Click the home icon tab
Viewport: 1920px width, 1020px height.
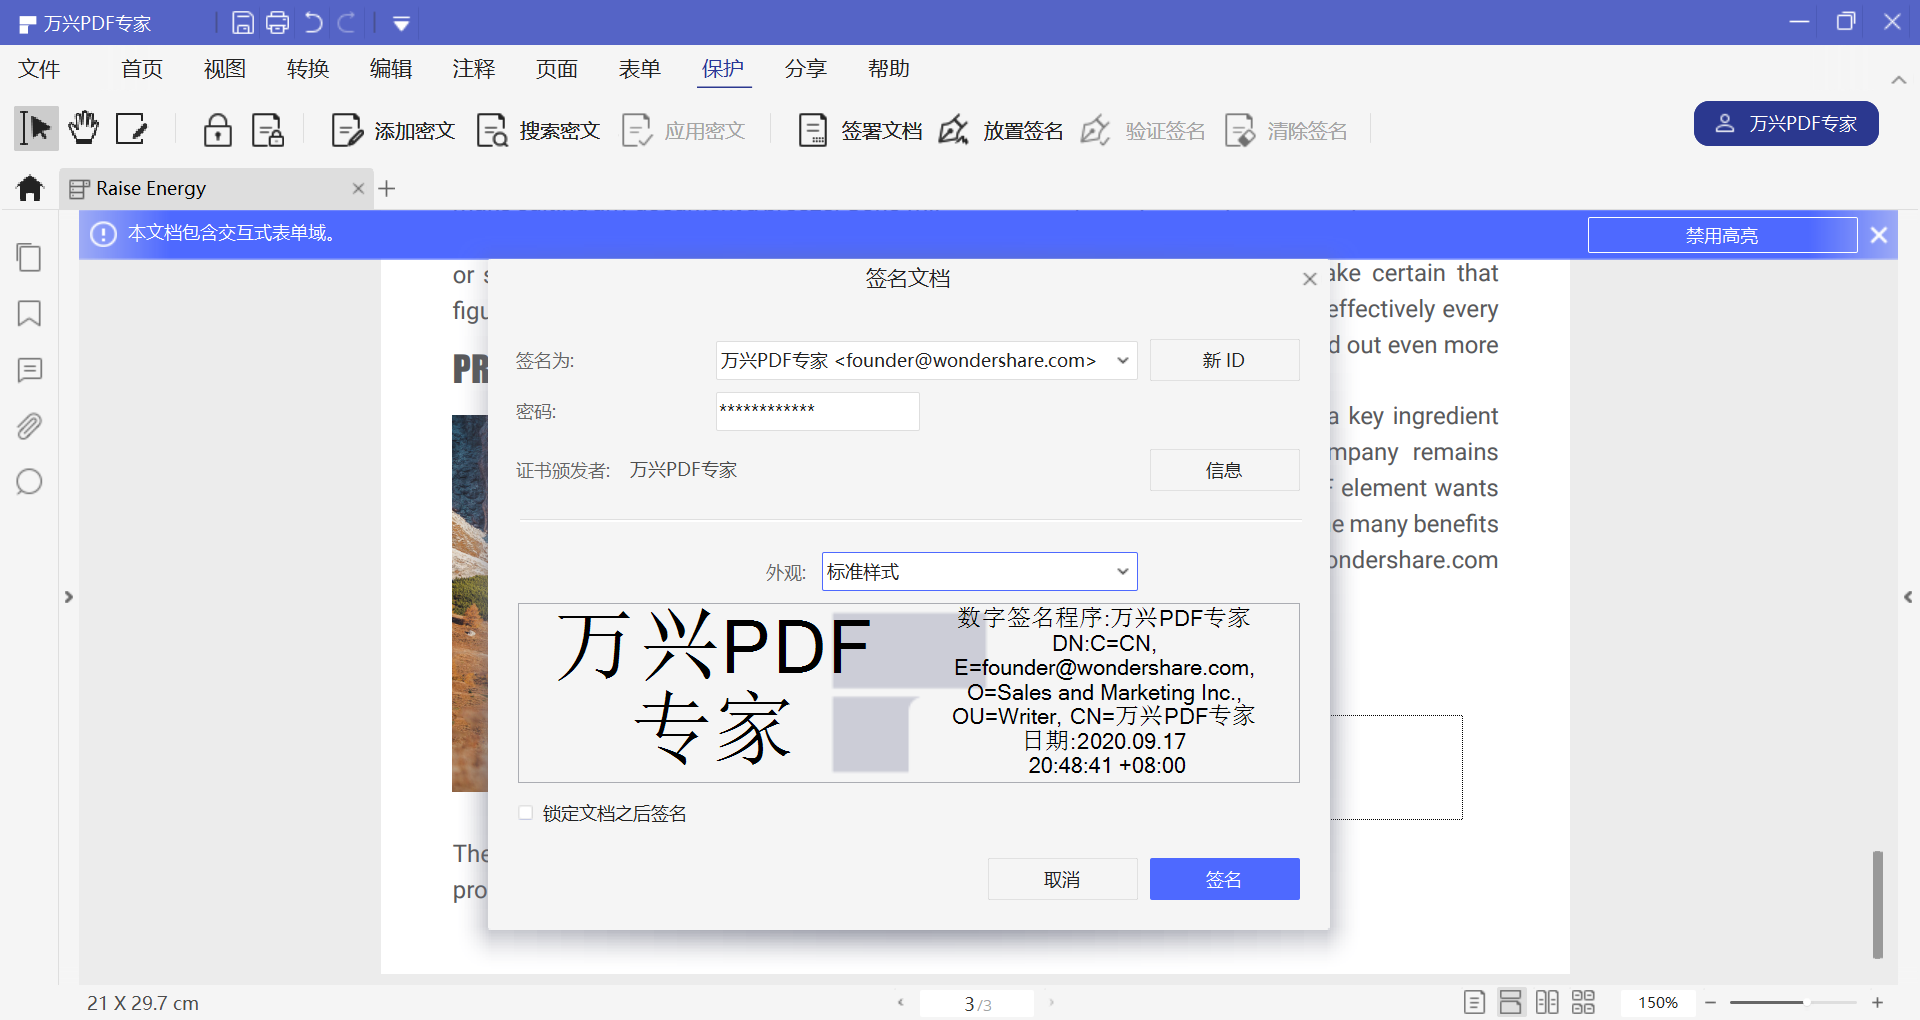tap(30, 188)
